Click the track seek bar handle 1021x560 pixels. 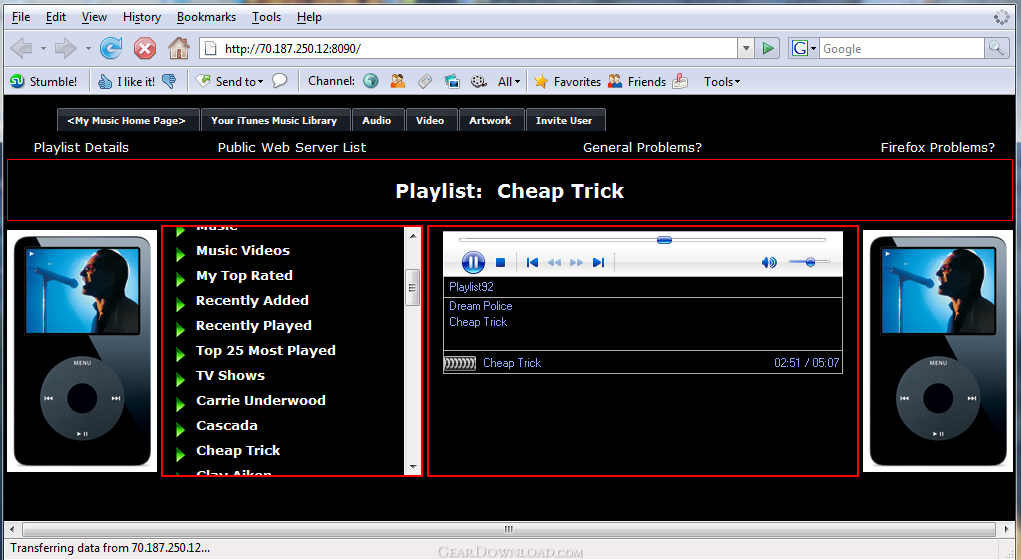664,240
